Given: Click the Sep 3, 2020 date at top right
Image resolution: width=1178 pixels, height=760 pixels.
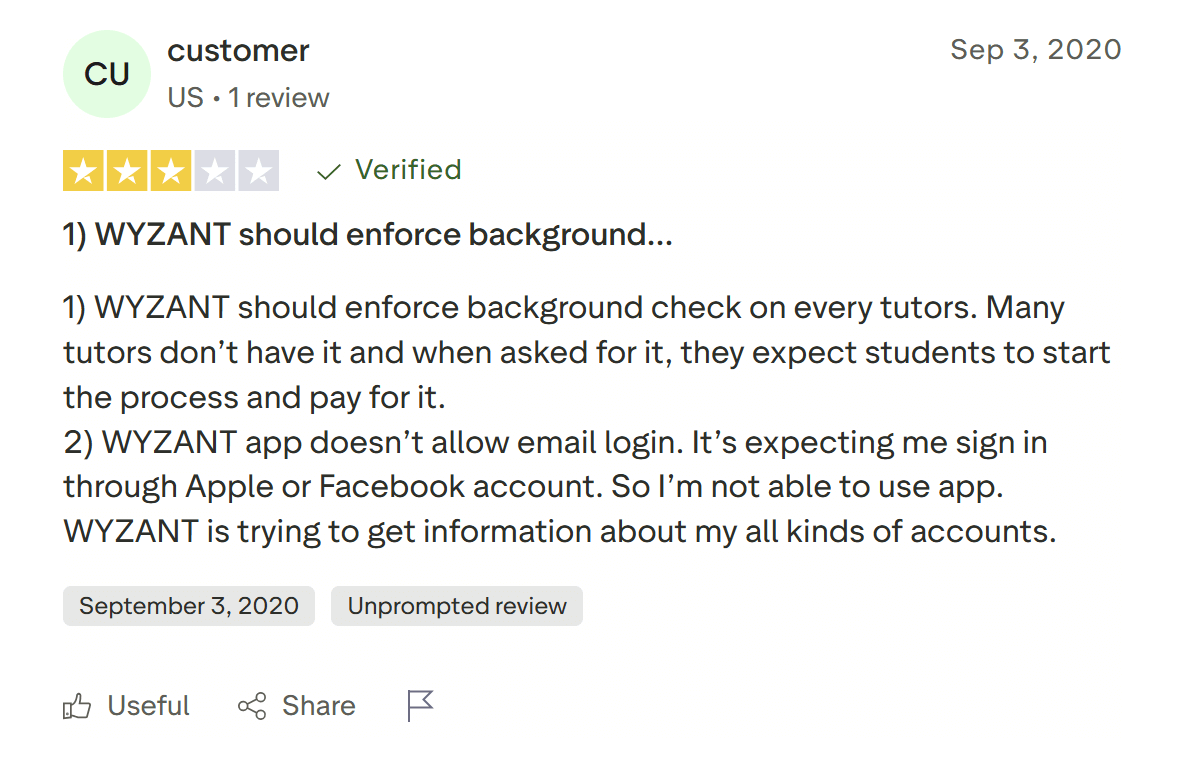Looking at the screenshot, I should pyautogui.click(x=1035, y=49).
